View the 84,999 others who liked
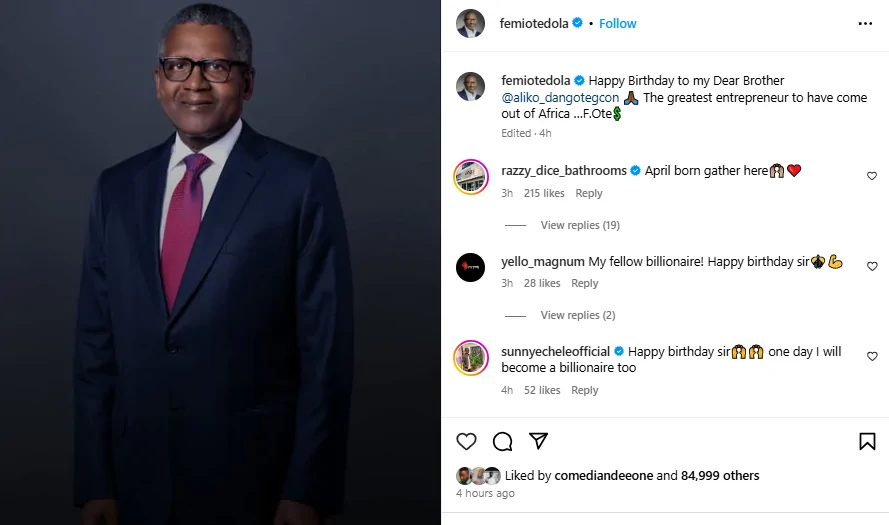889x525 pixels. click(720, 476)
